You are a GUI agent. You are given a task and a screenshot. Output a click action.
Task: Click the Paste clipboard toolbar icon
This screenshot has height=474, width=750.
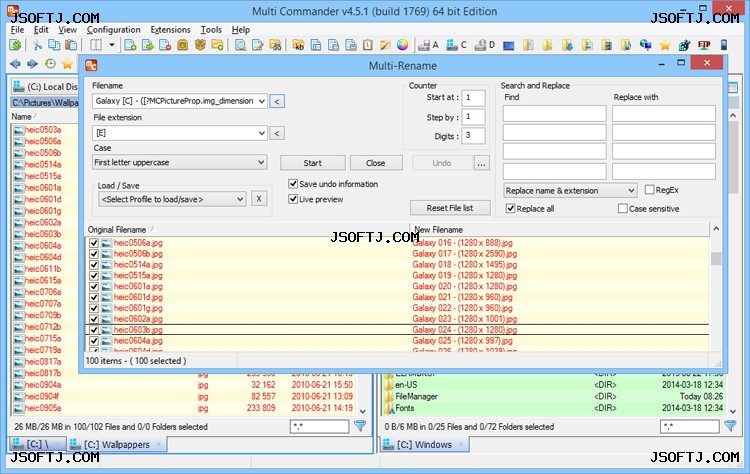pyautogui.click(x=71, y=45)
